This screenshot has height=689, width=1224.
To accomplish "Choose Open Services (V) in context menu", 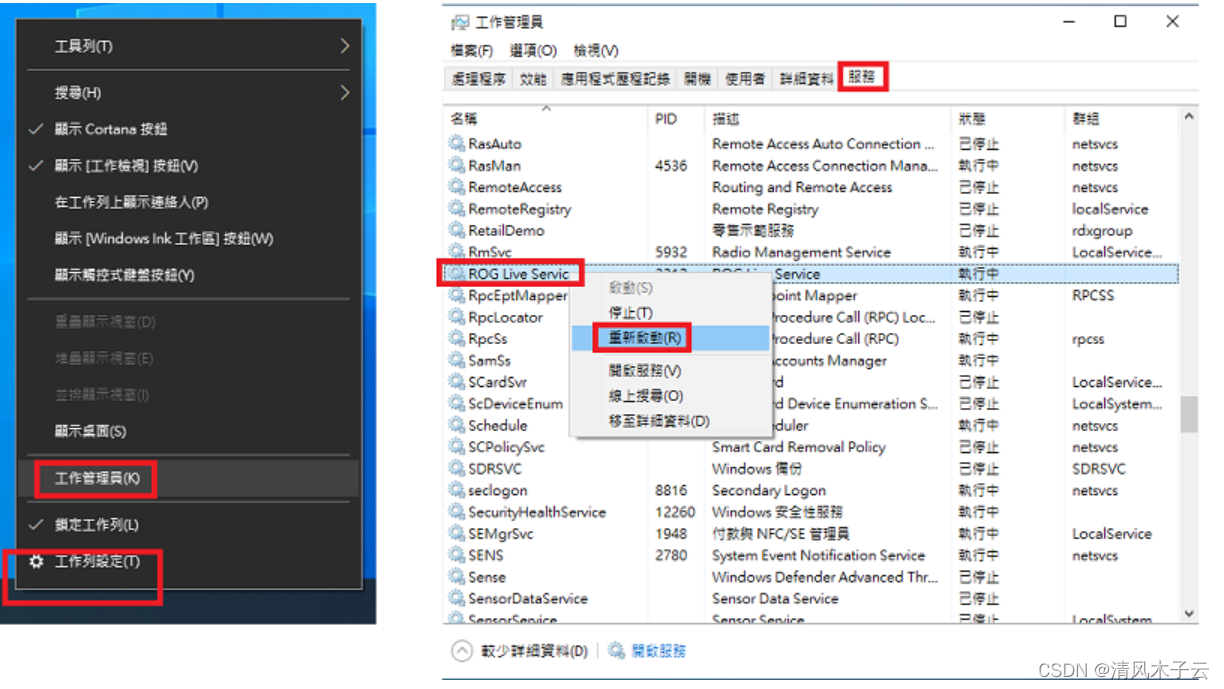I will [645, 371].
